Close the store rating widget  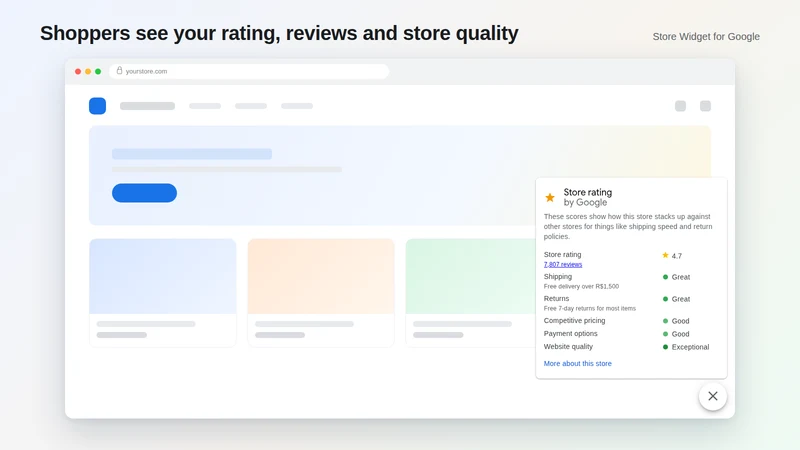pyautogui.click(x=713, y=396)
